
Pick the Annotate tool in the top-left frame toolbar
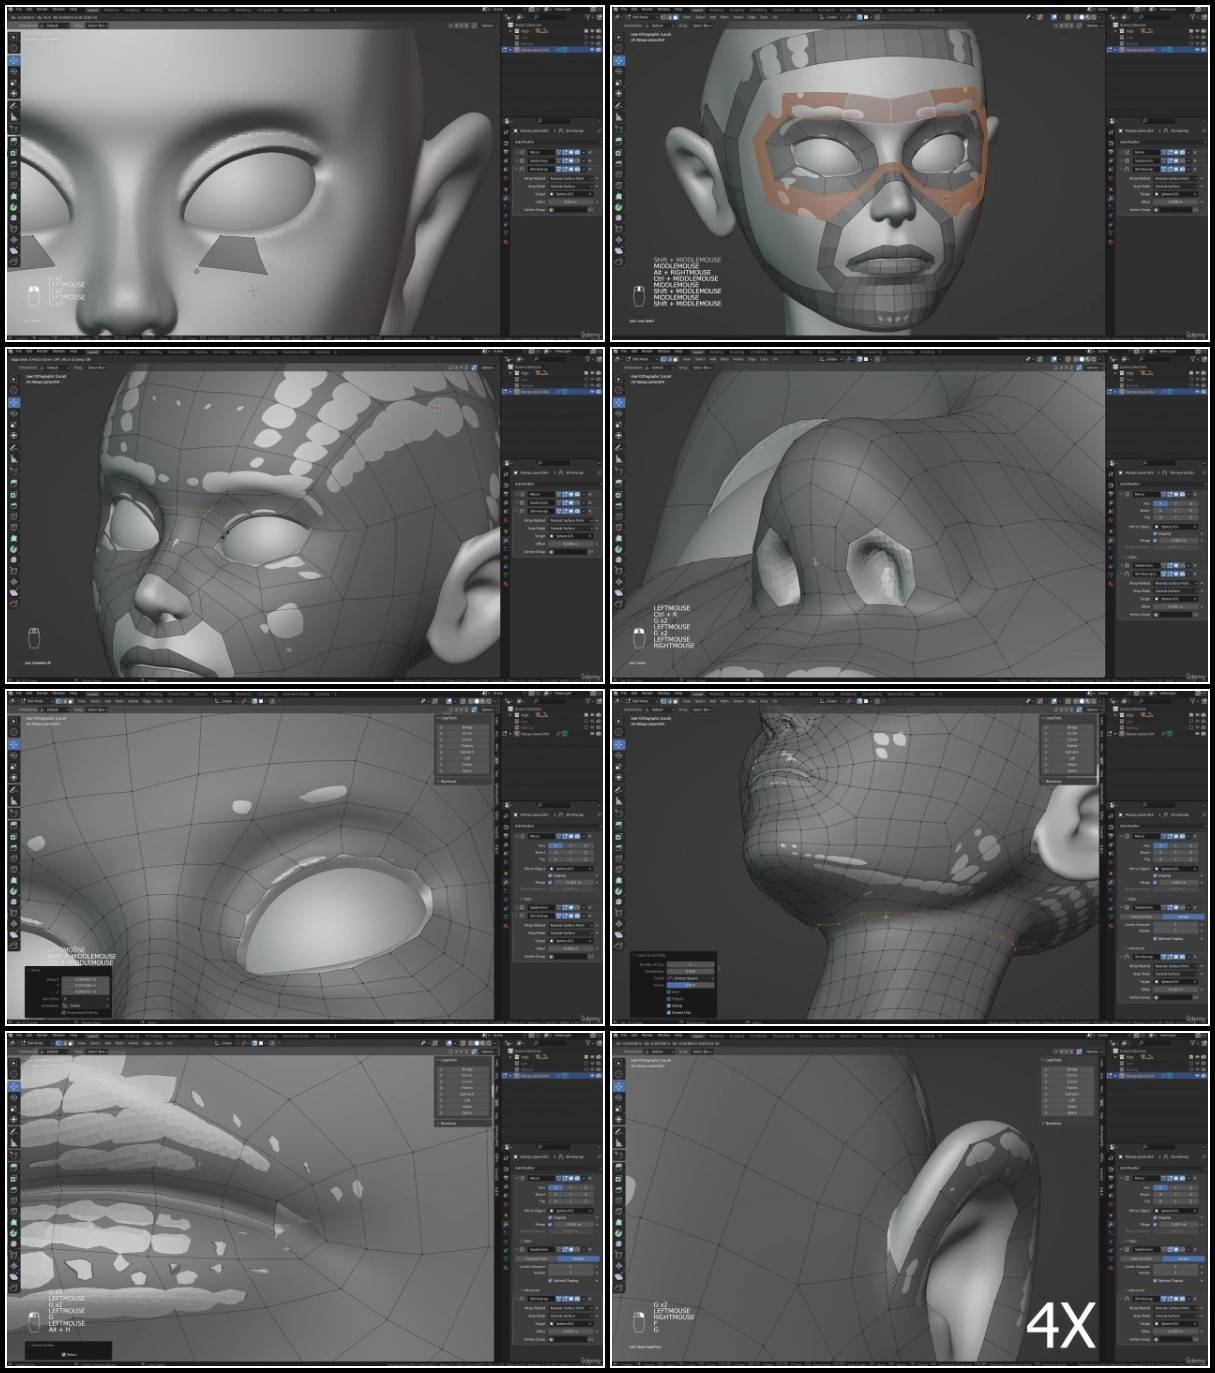click(14, 105)
